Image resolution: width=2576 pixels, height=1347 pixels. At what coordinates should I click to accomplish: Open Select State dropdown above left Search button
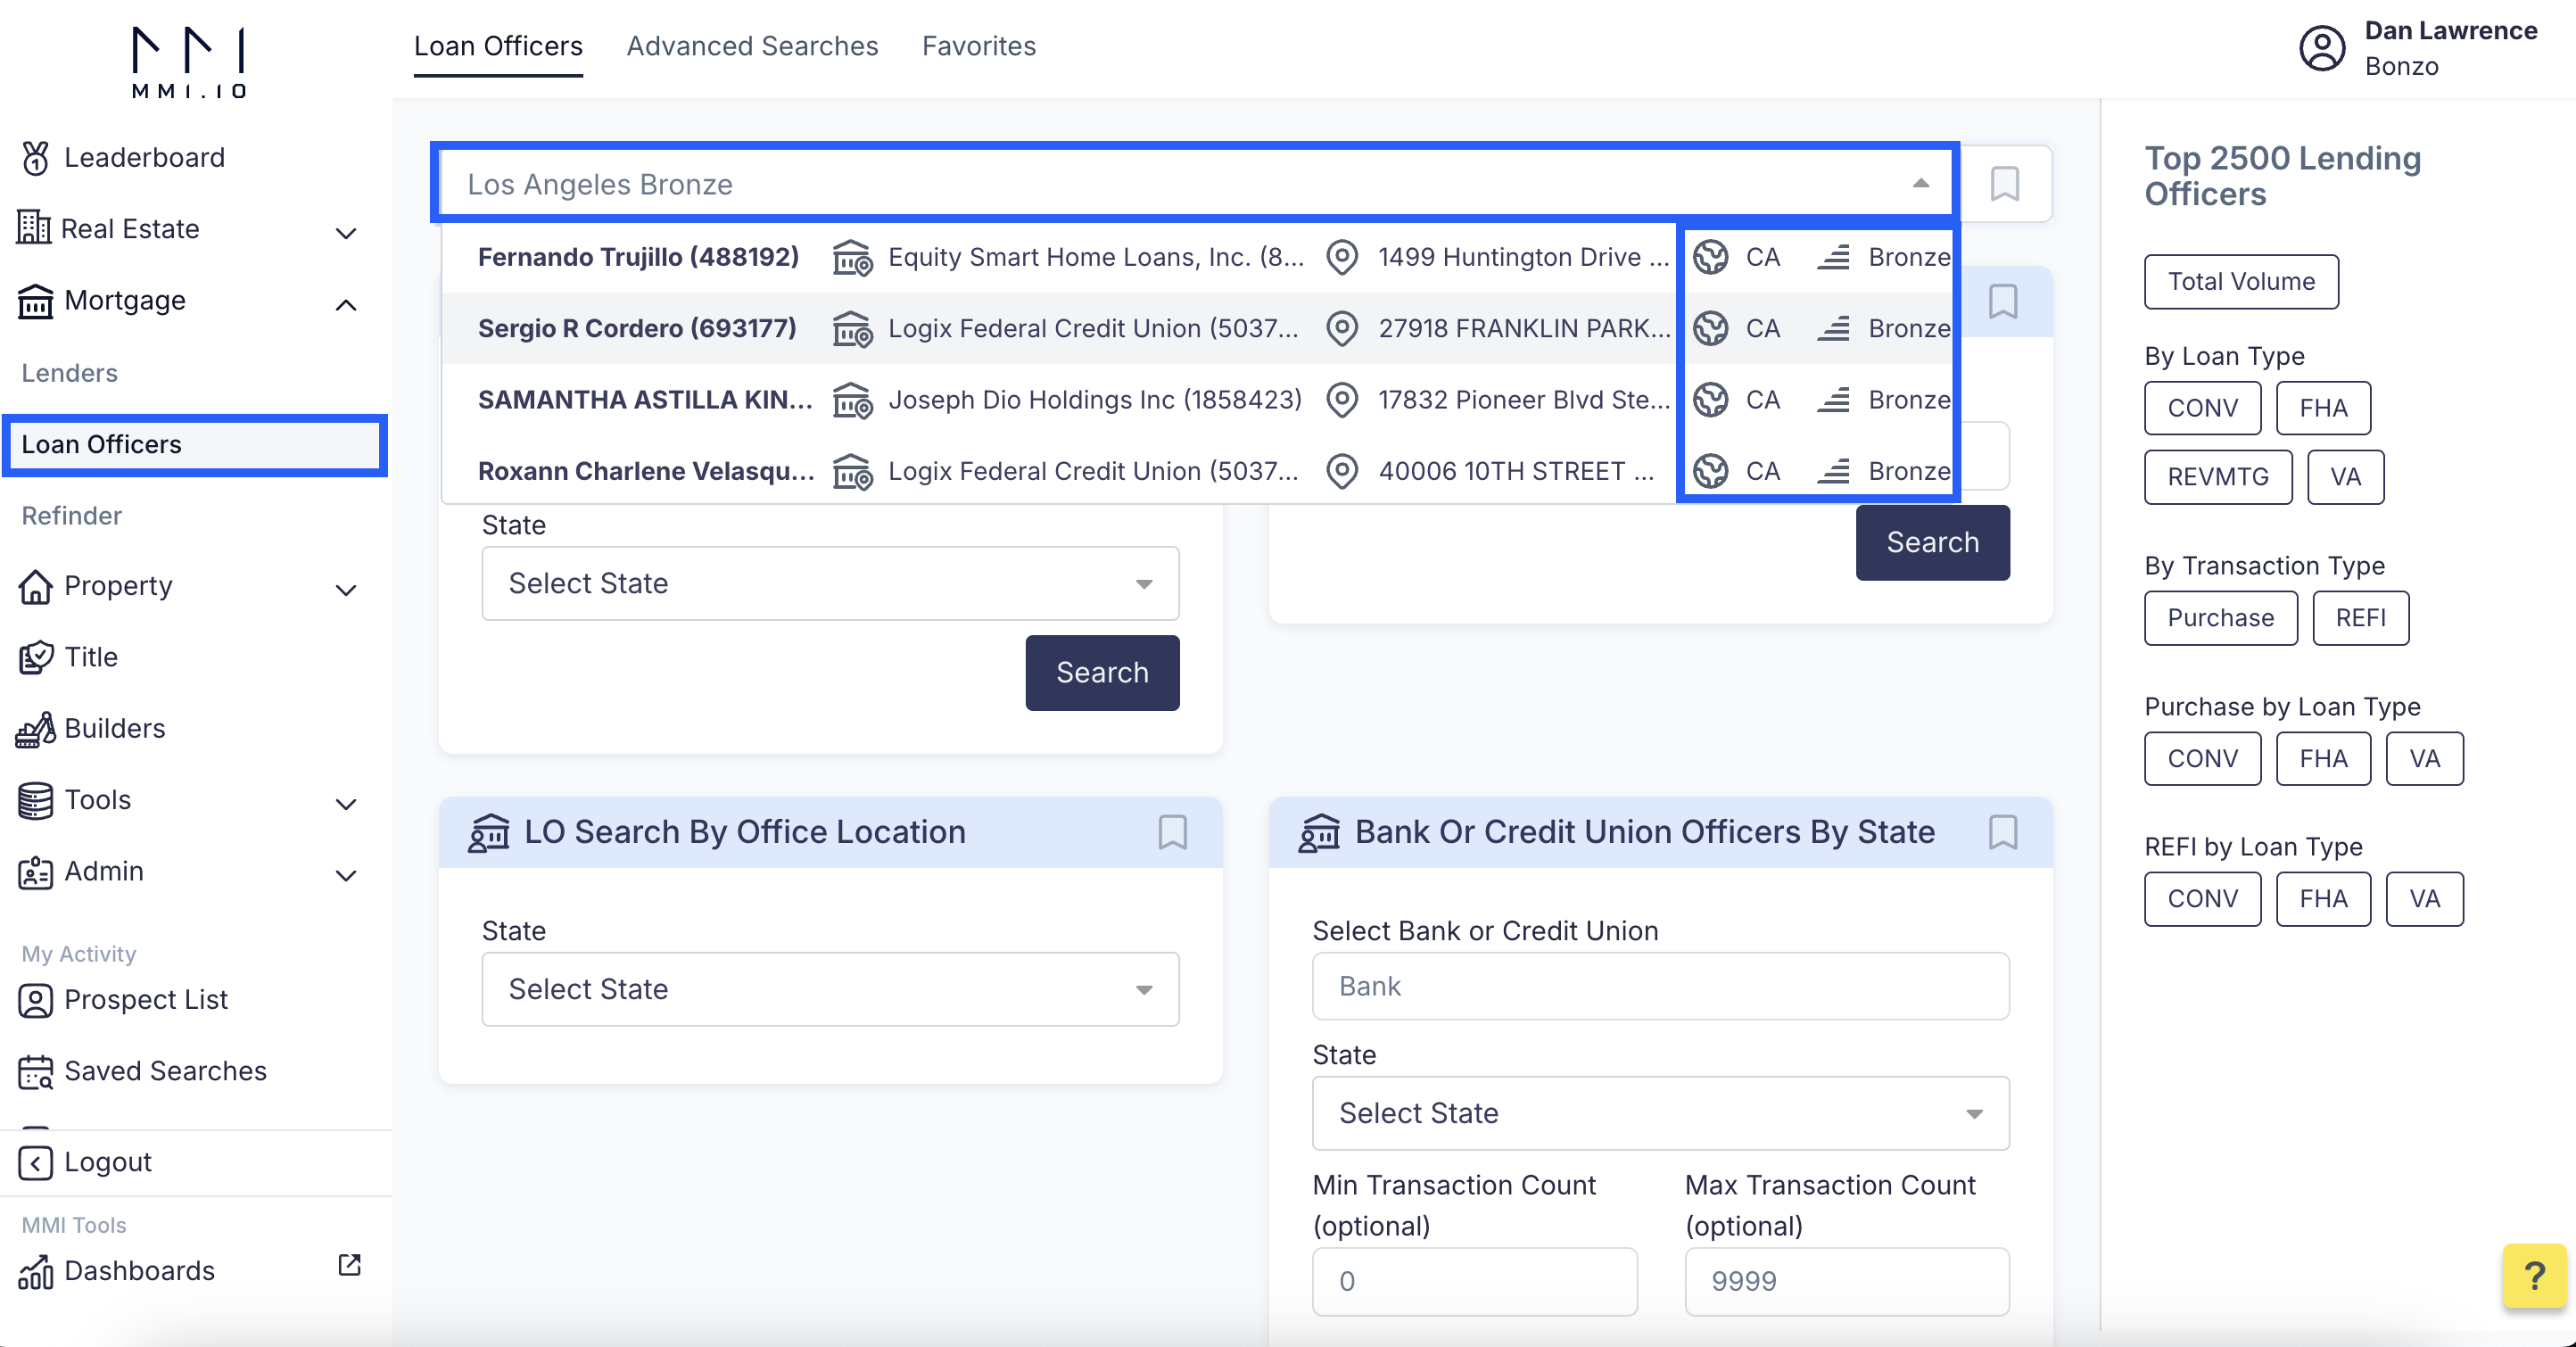coord(830,583)
